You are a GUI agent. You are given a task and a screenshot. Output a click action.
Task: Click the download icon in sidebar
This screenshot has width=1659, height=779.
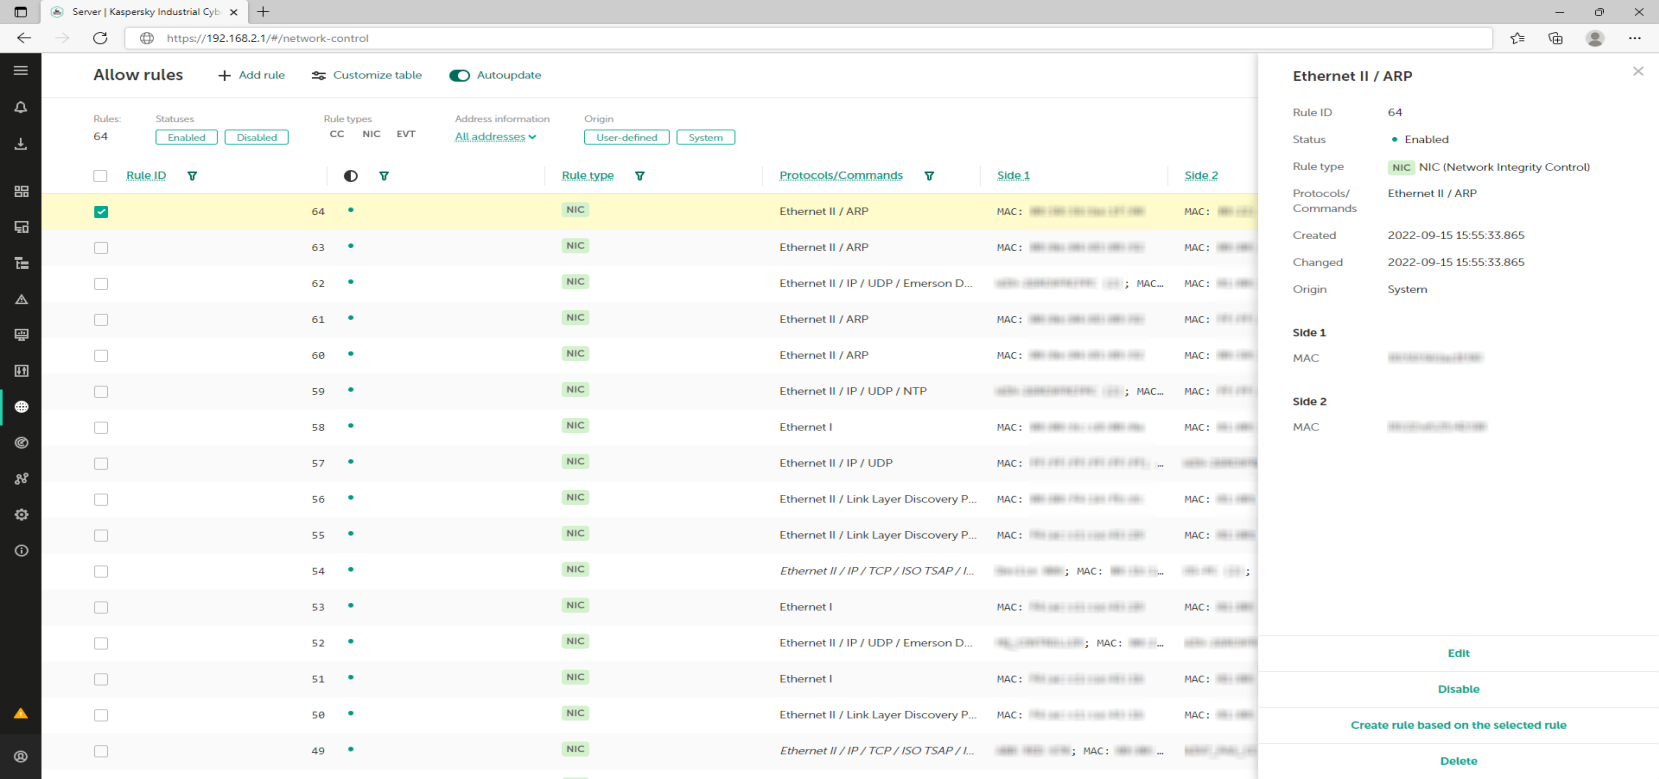click(21, 144)
